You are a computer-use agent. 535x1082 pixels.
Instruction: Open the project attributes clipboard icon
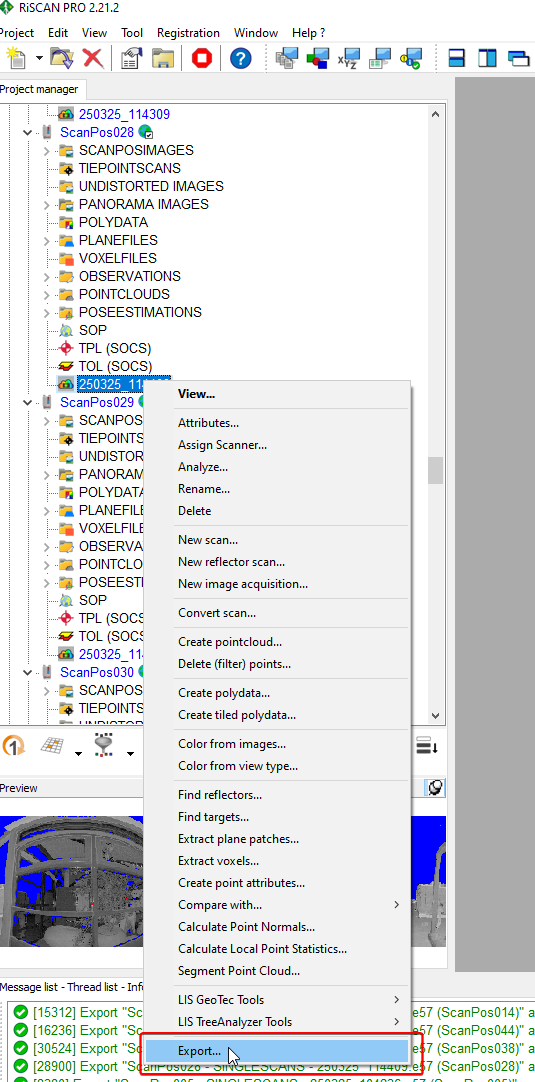tap(131, 58)
